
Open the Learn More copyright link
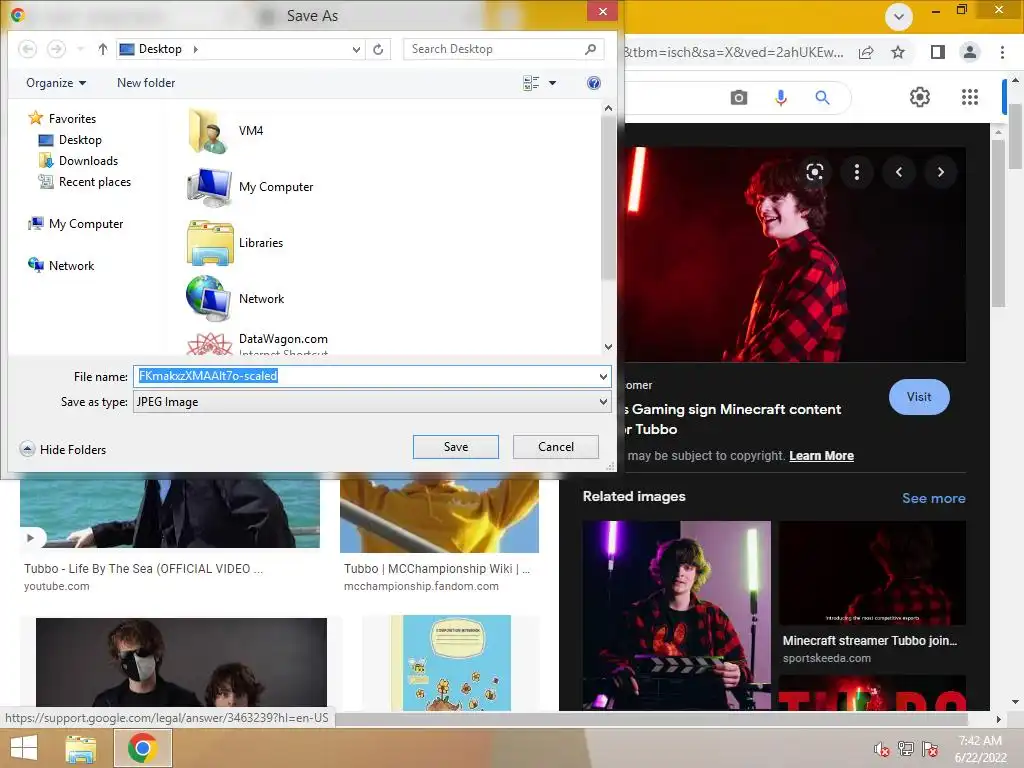point(822,456)
